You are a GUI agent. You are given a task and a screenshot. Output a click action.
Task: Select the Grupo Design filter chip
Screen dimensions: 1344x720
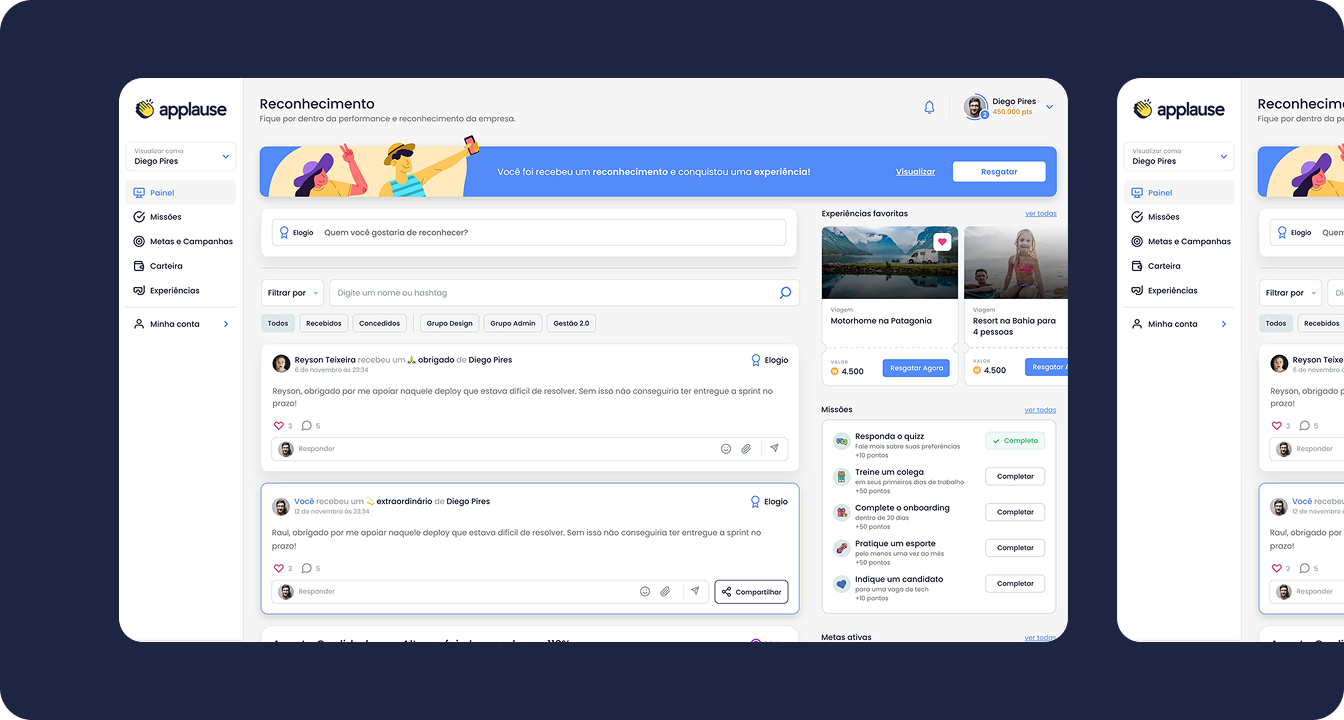tap(449, 323)
